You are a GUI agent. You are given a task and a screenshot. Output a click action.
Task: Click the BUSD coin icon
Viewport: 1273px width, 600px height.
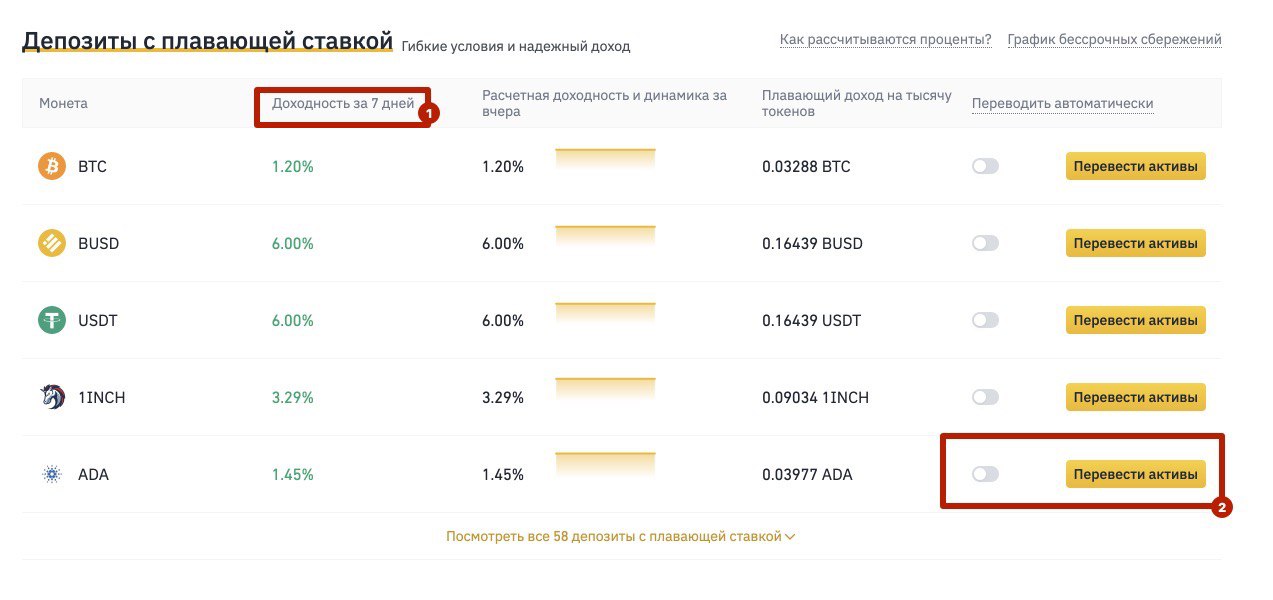(x=52, y=243)
